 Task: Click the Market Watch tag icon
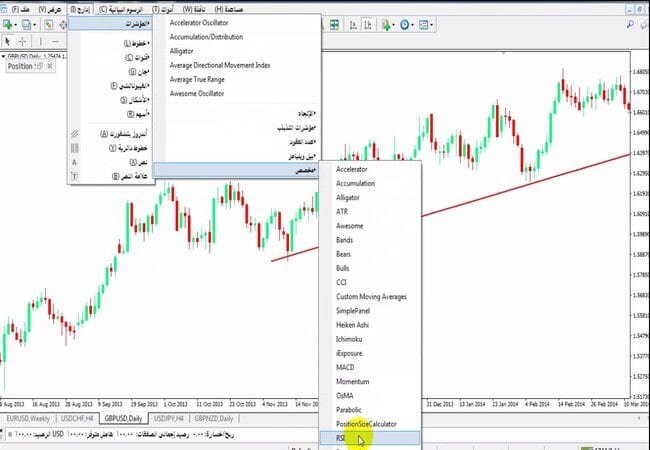[49, 25]
